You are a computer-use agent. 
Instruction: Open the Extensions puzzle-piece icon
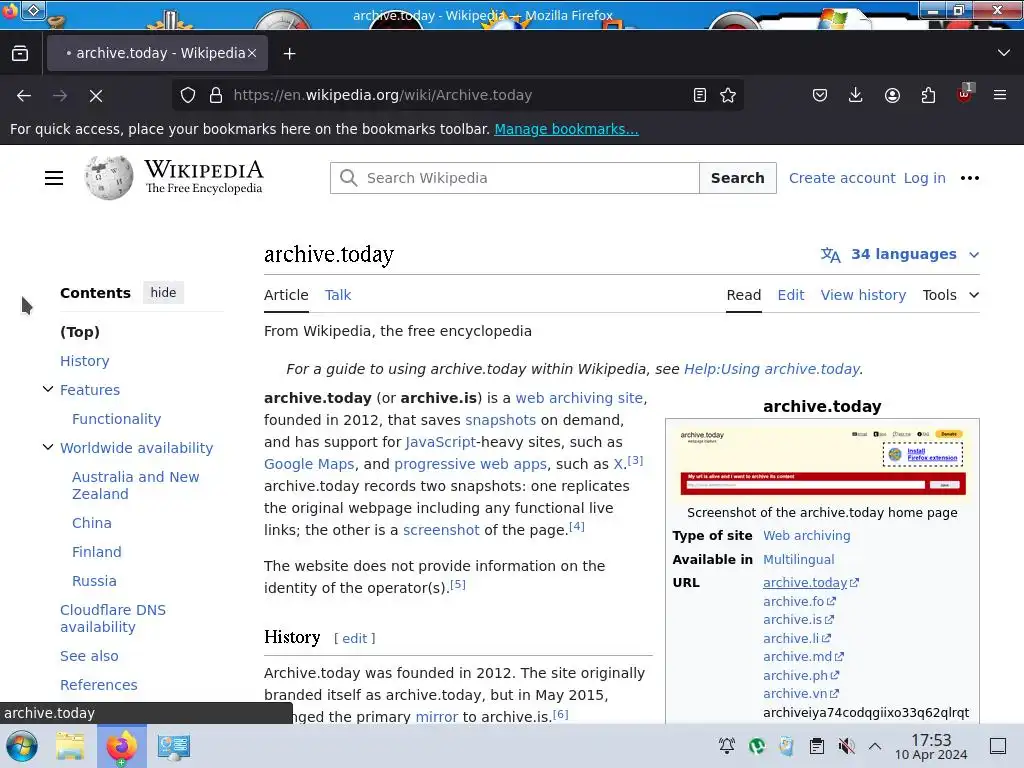[x=928, y=95]
